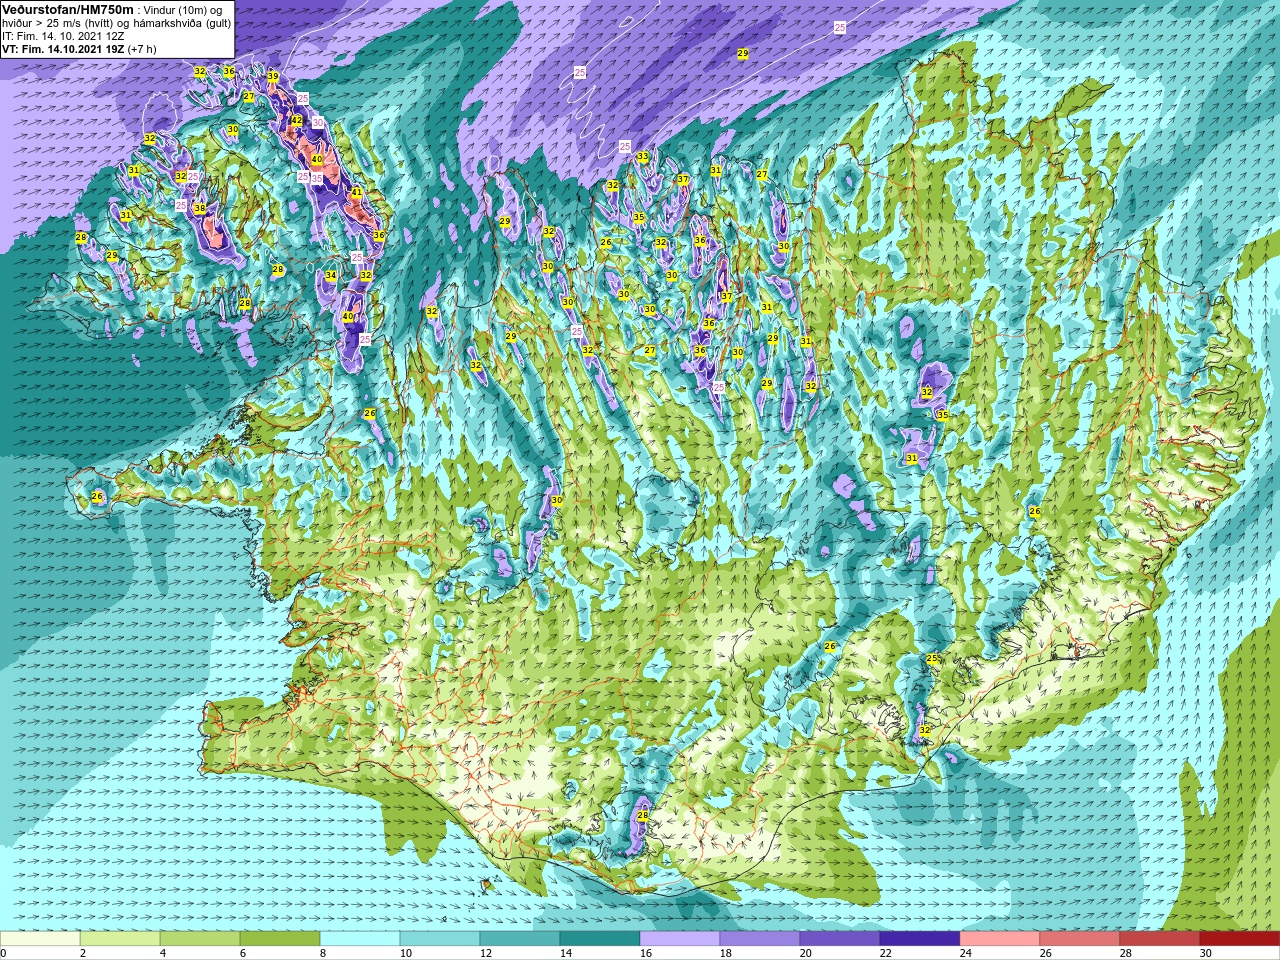Image resolution: width=1280 pixels, height=960 pixels.
Task: Click the yellow gust marker labeled 25
Action: 932,659
